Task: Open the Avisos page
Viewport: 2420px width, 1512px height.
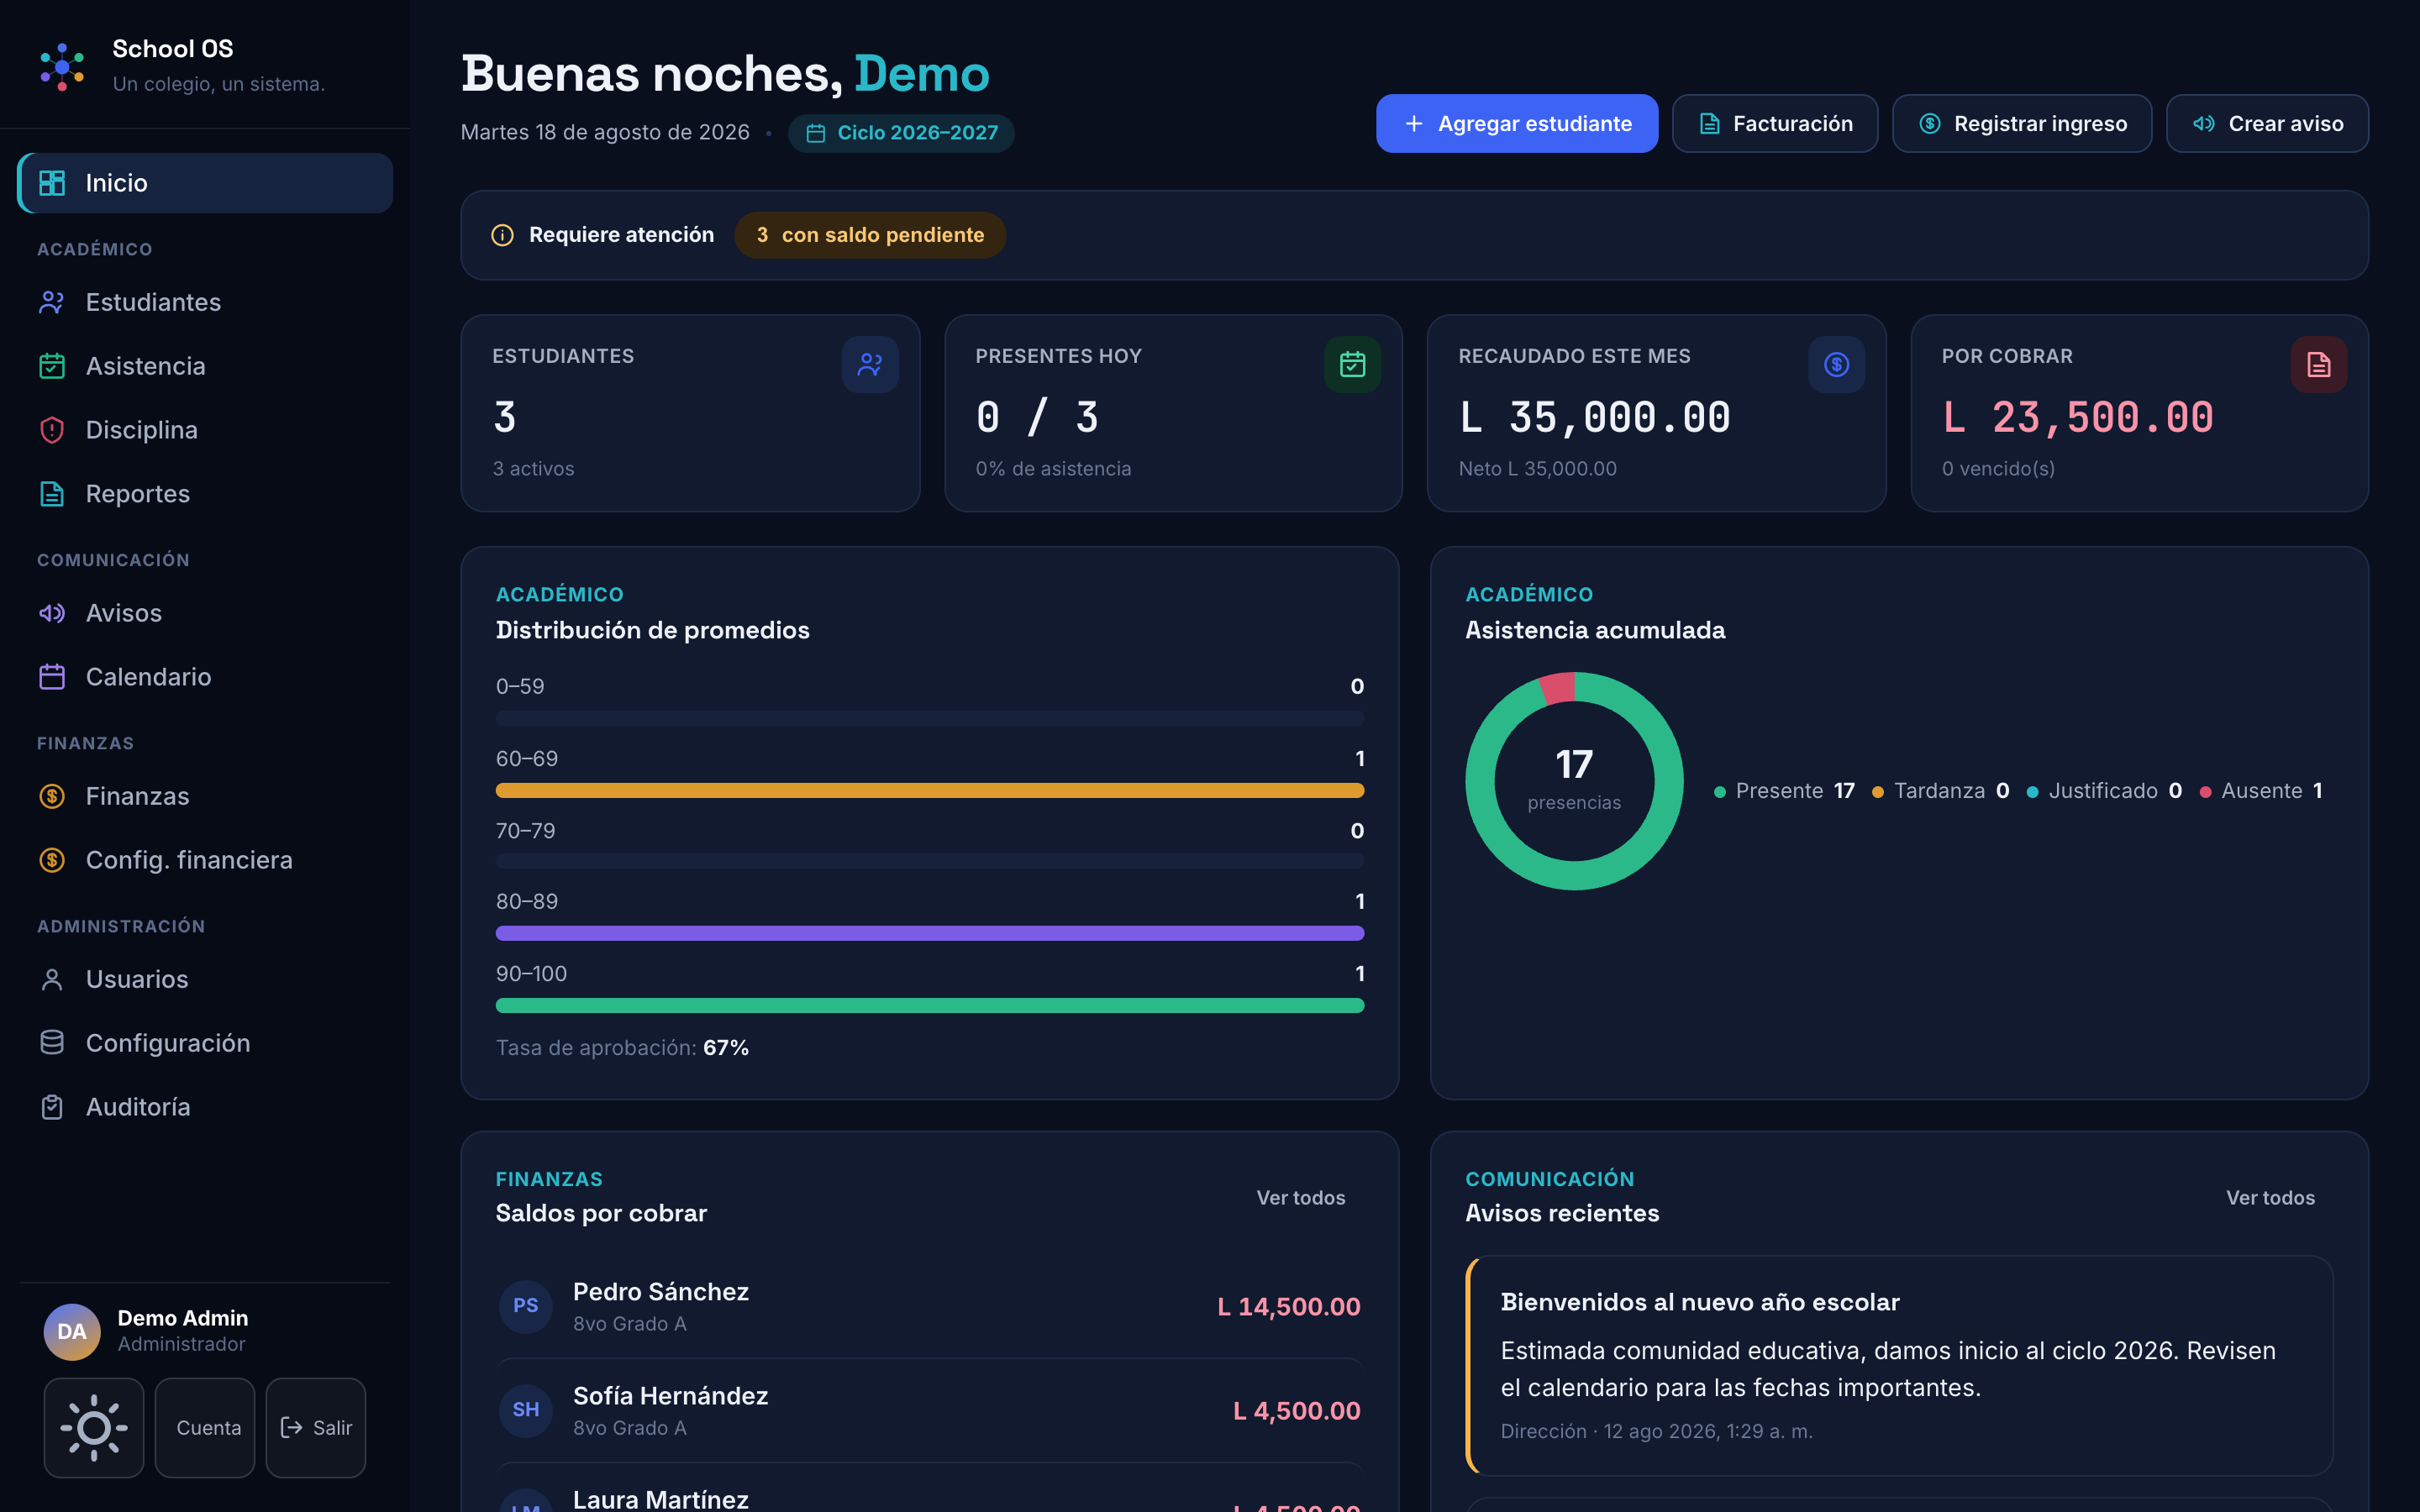Action: [x=206, y=613]
